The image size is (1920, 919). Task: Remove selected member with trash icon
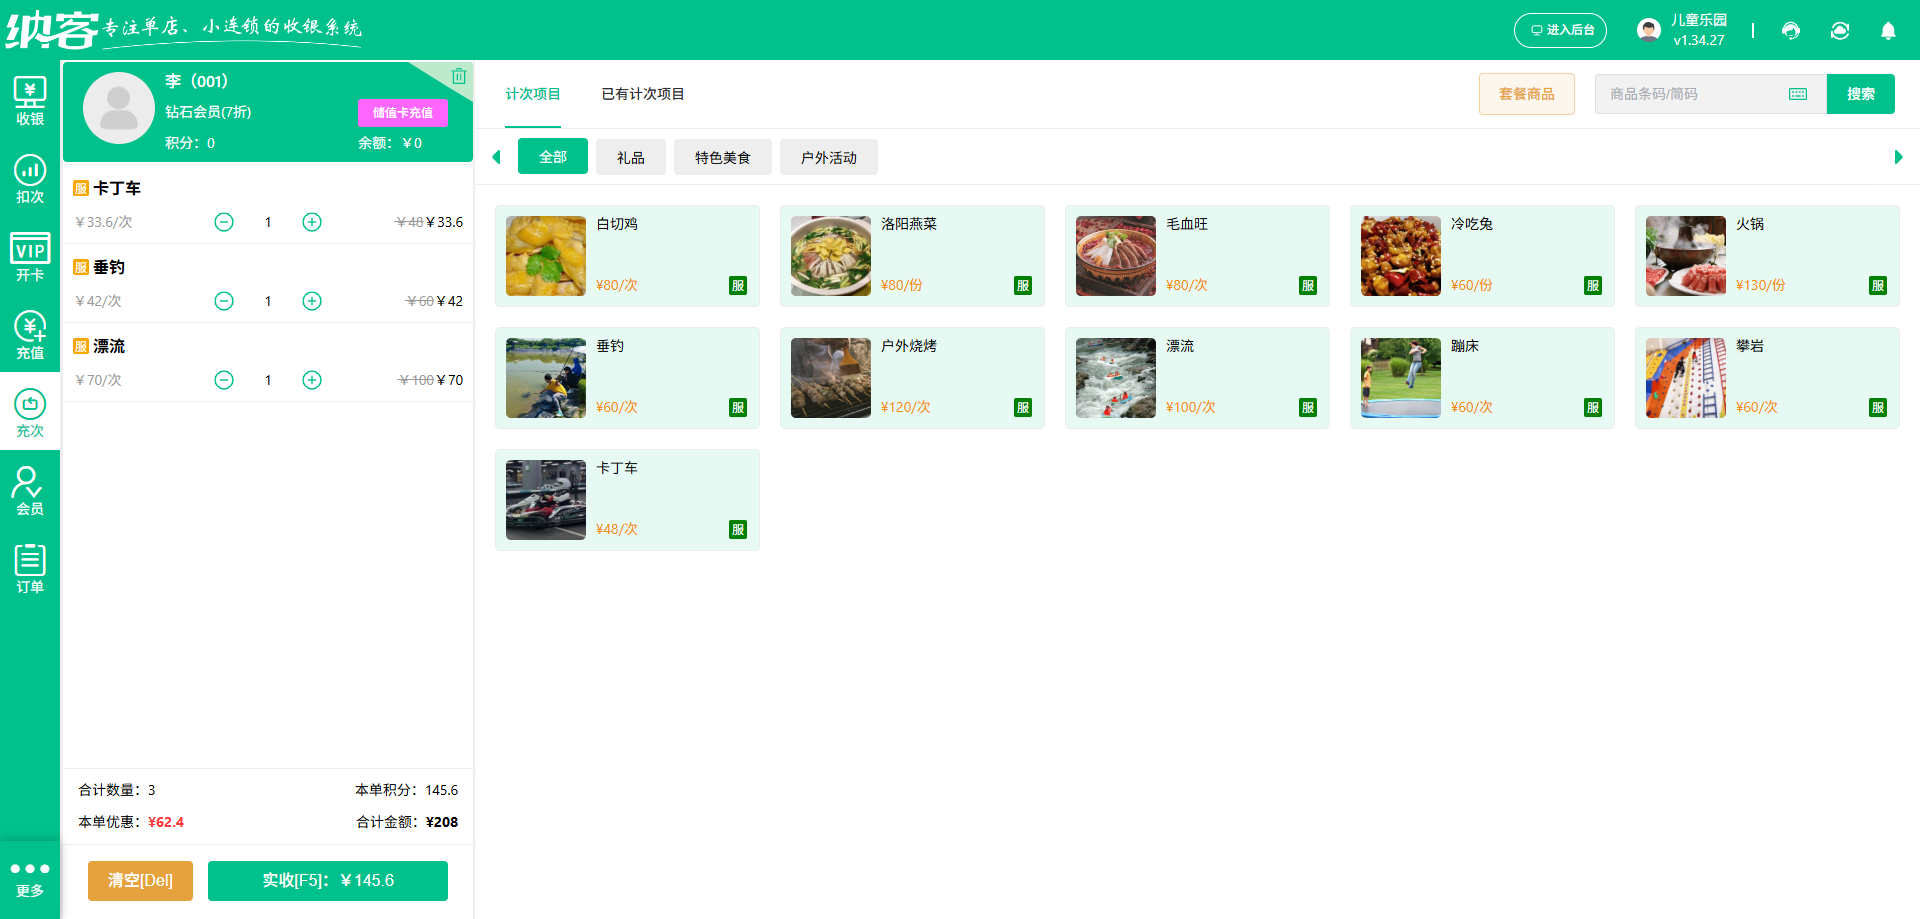[x=458, y=76]
